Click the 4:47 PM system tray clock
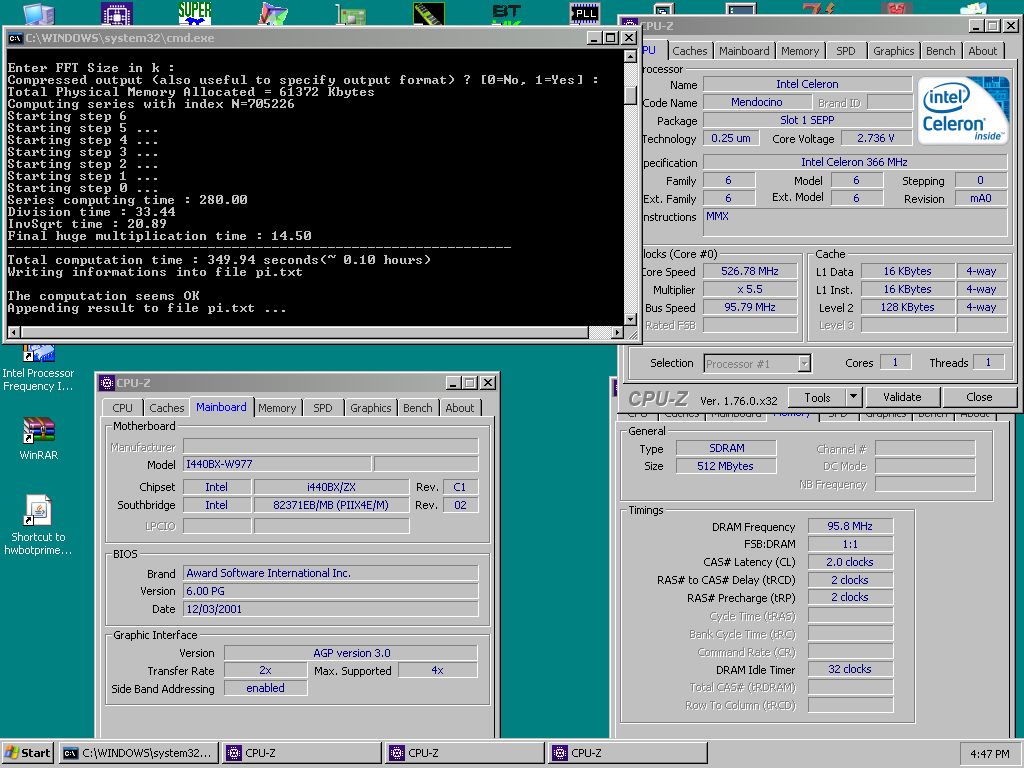This screenshot has width=1024, height=768. pyautogui.click(x=989, y=754)
